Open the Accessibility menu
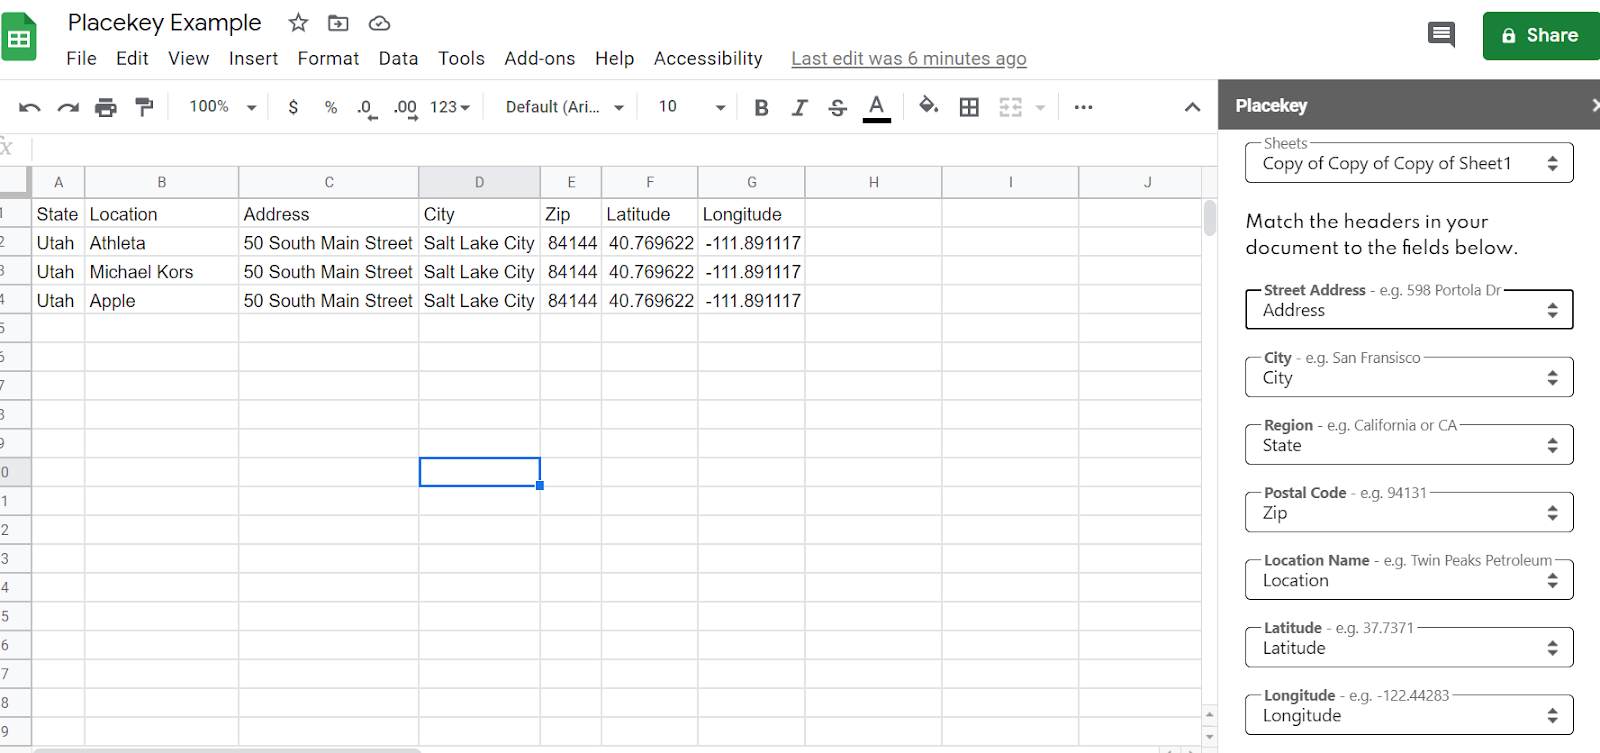The width and height of the screenshot is (1600, 753). 708,59
